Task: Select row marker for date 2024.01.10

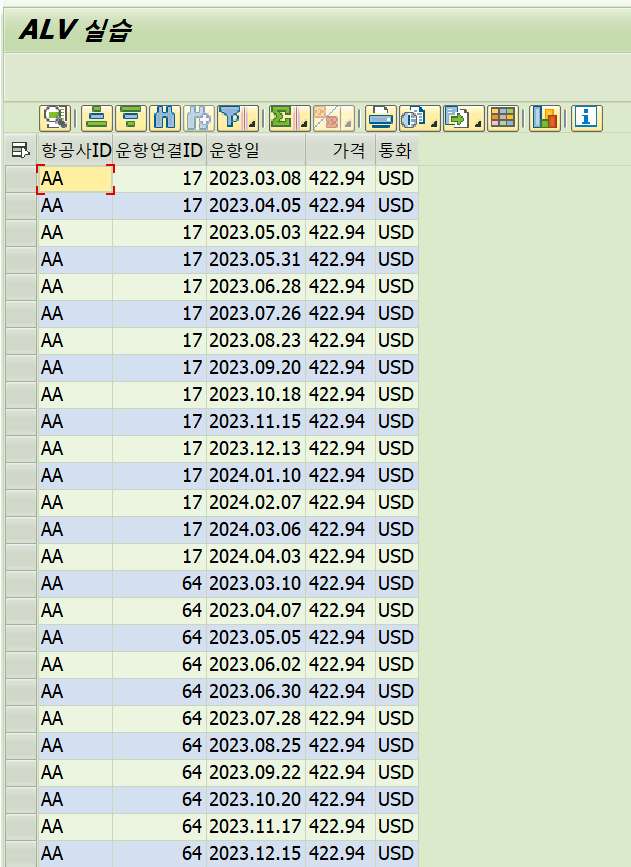Action: click(x=21, y=476)
